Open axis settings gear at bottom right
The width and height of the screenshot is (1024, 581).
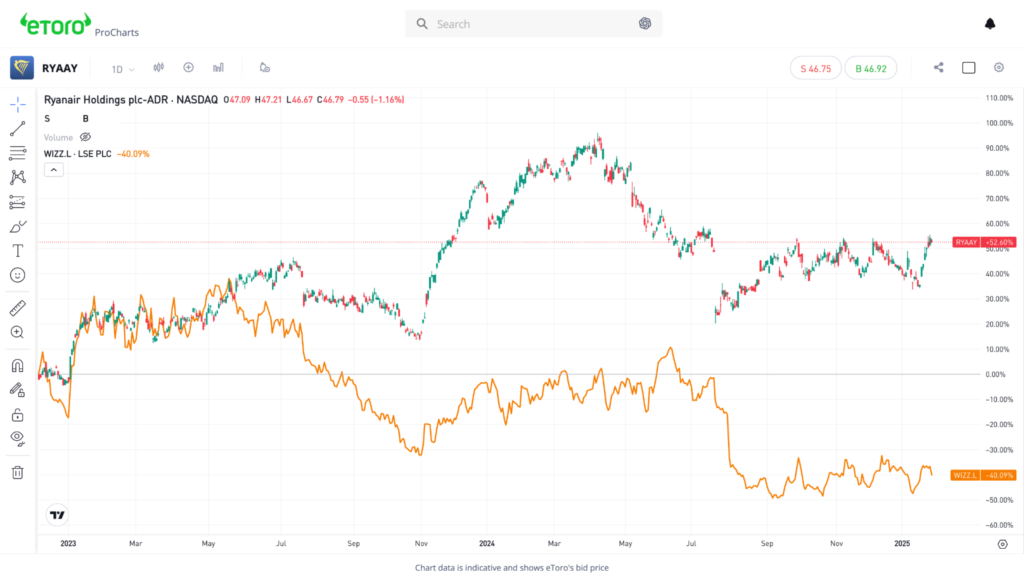(1002, 544)
